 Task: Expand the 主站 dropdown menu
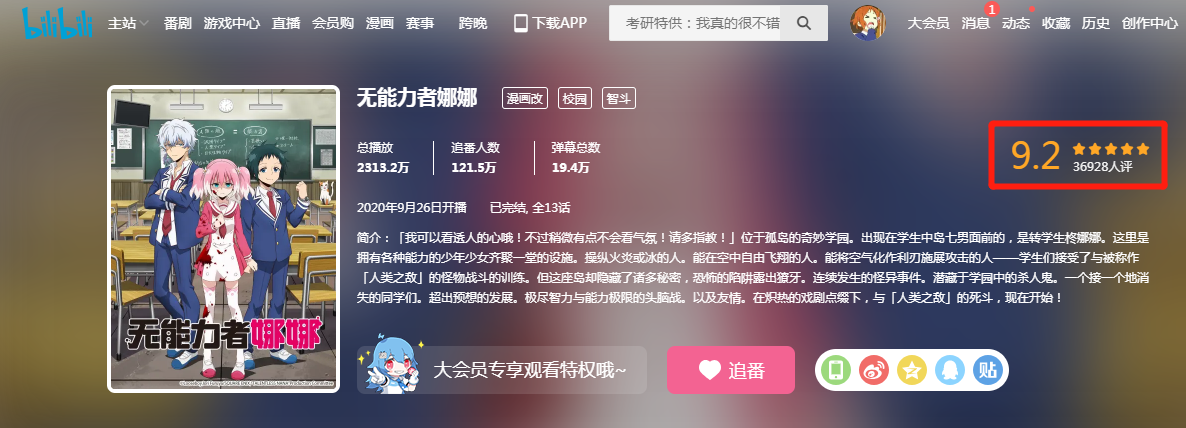click(x=128, y=23)
